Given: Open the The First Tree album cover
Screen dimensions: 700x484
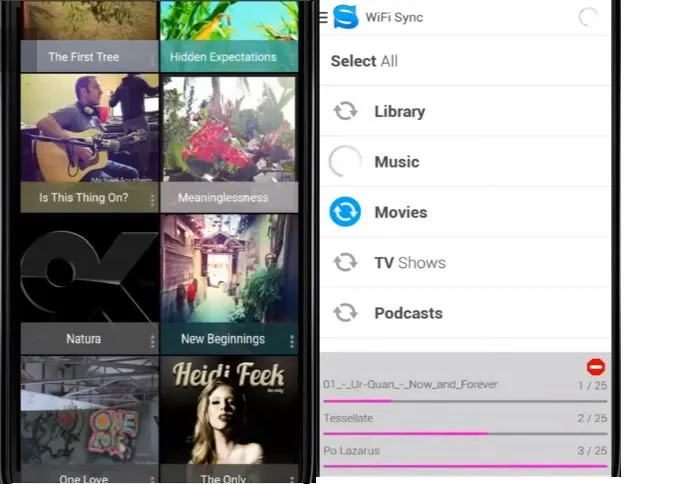Looking at the screenshot, I should click(x=89, y=20).
